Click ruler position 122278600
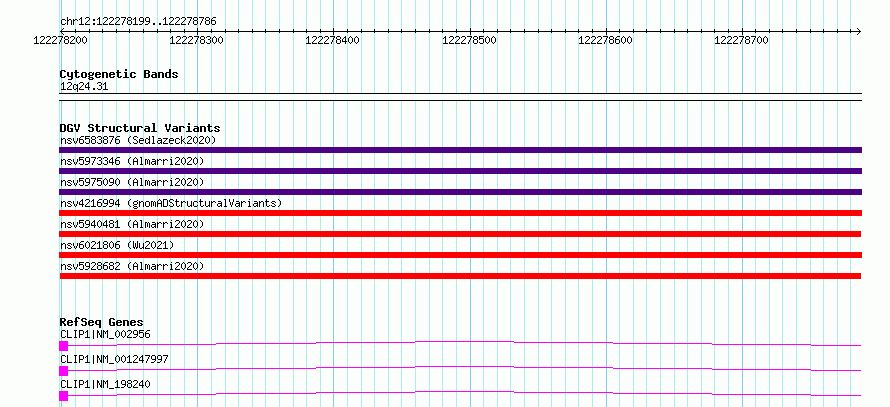This screenshot has height=407, width=890. click(x=605, y=40)
